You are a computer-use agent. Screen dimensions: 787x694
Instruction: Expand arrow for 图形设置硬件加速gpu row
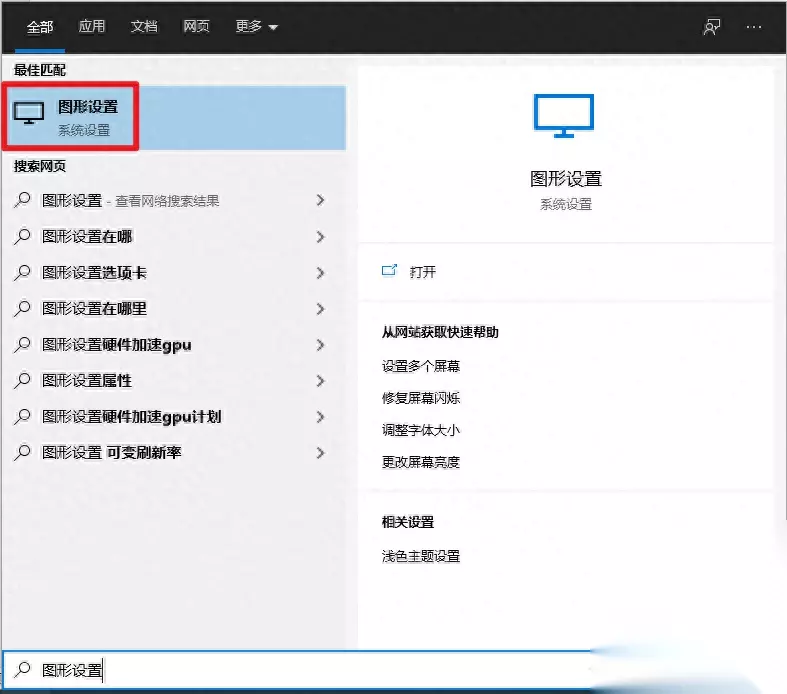[320, 345]
